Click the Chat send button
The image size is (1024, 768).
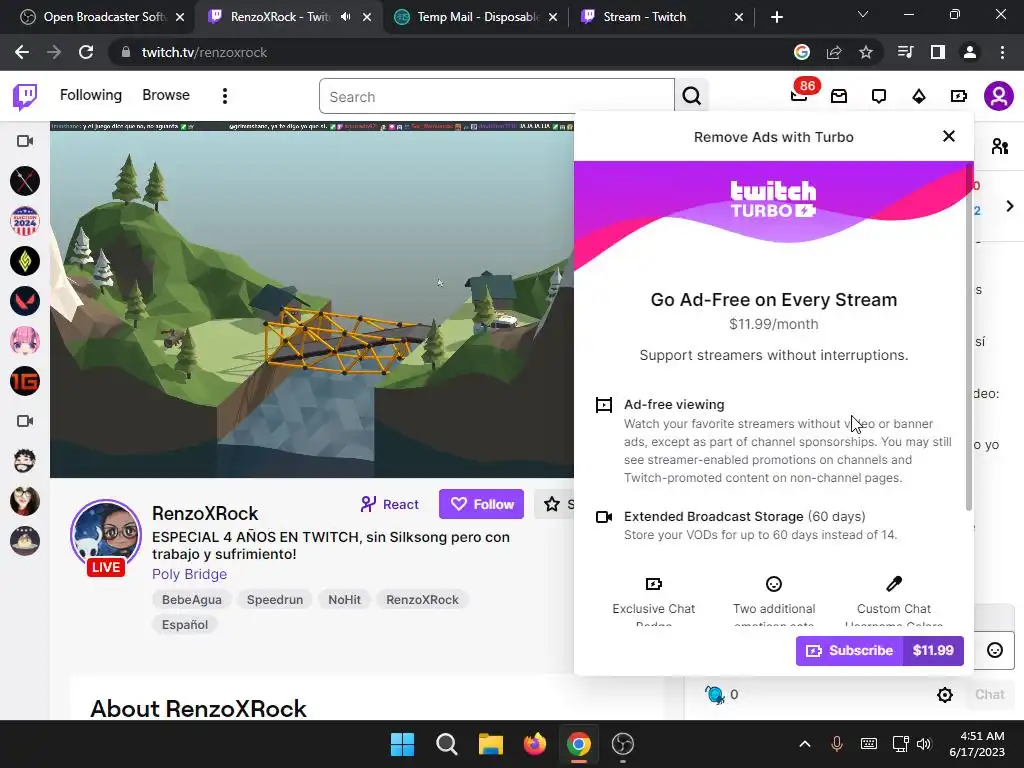pyautogui.click(x=989, y=694)
